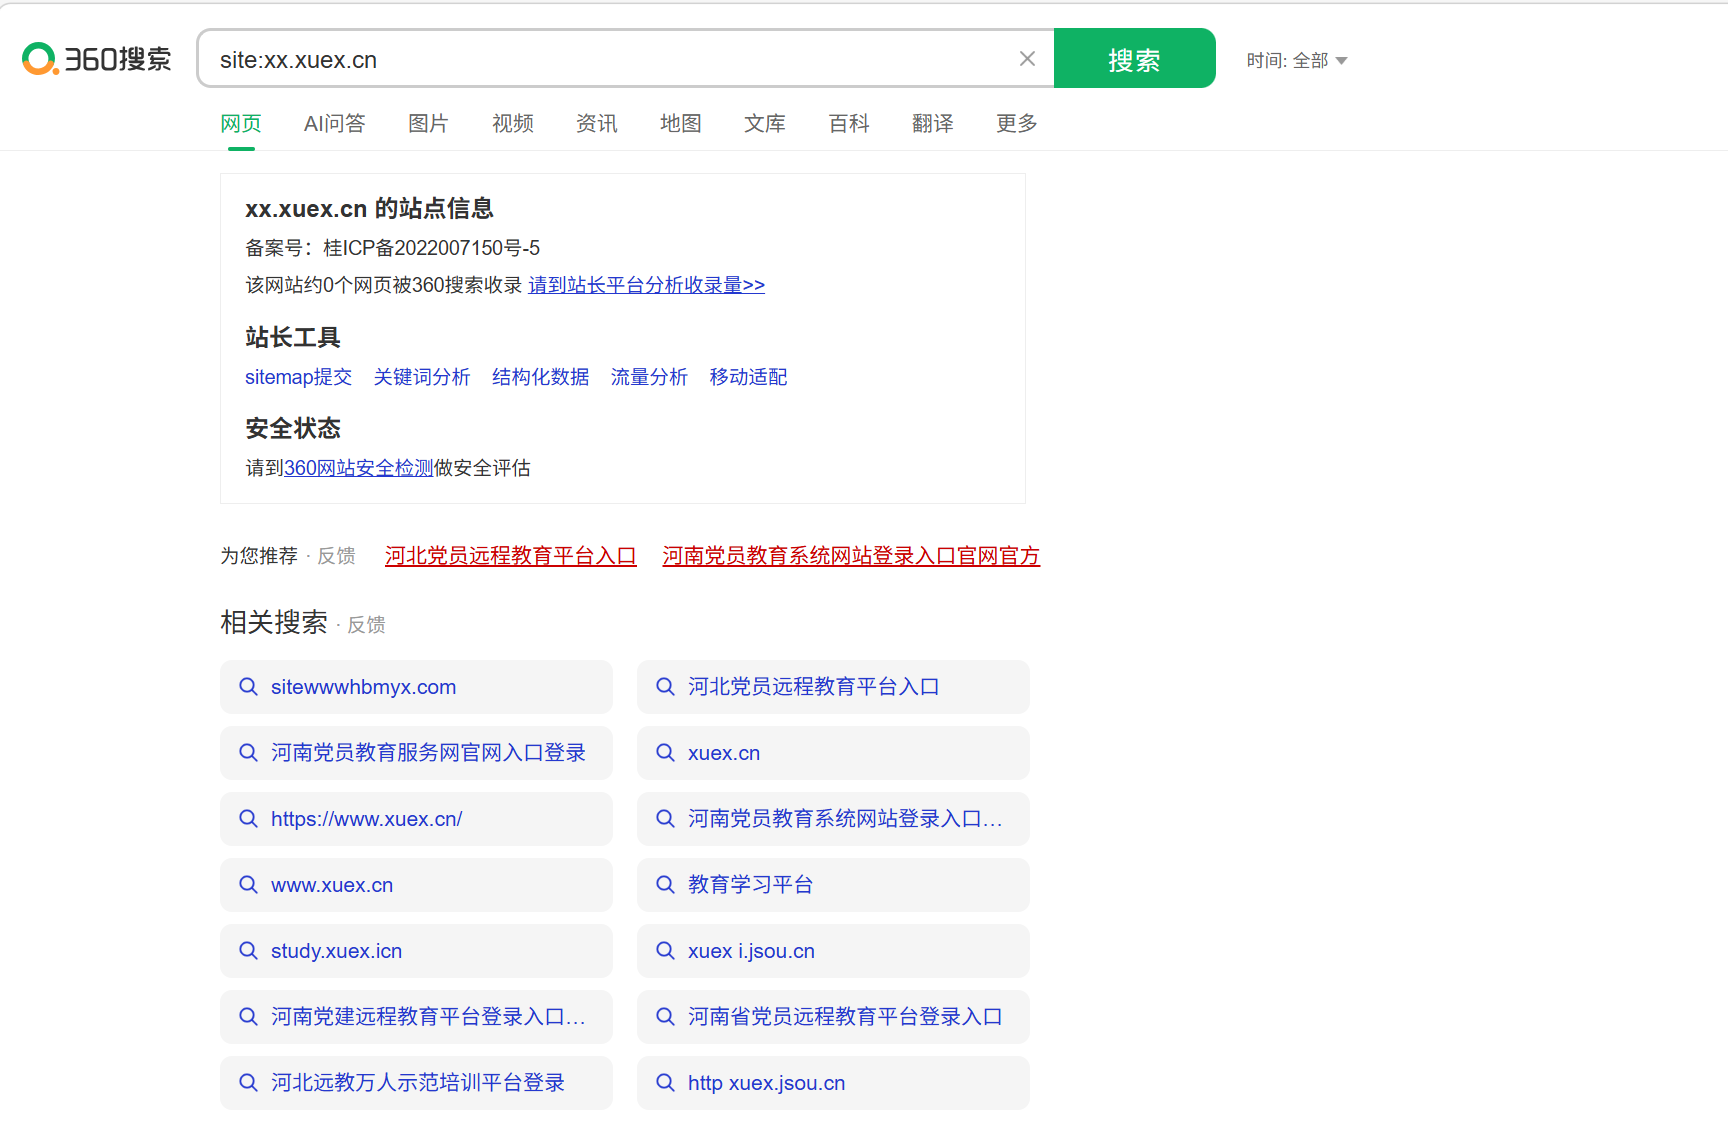The image size is (1728, 1144).
Task: Click the magnifier icon beside https://www.xuex.cn/
Action: [248, 819]
